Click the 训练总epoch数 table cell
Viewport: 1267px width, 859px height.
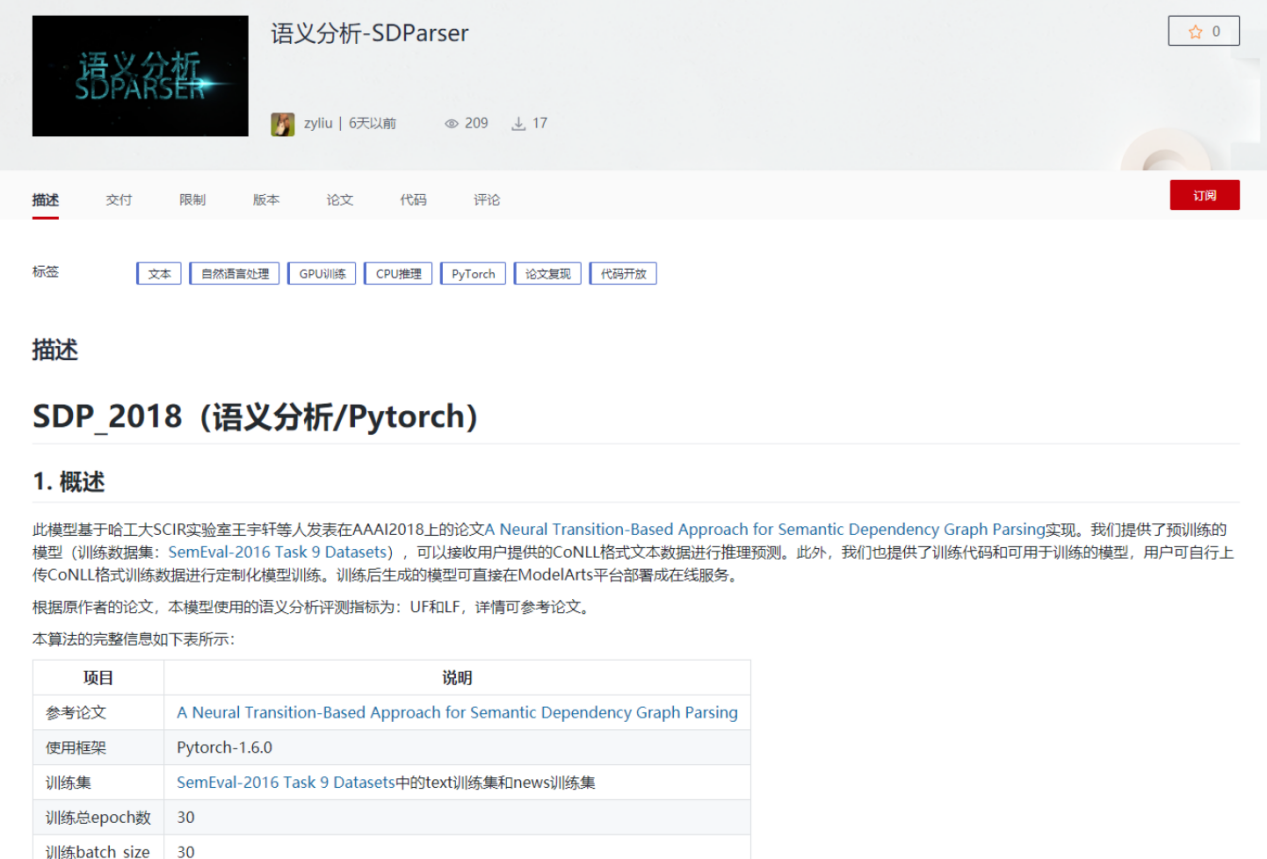(98, 818)
